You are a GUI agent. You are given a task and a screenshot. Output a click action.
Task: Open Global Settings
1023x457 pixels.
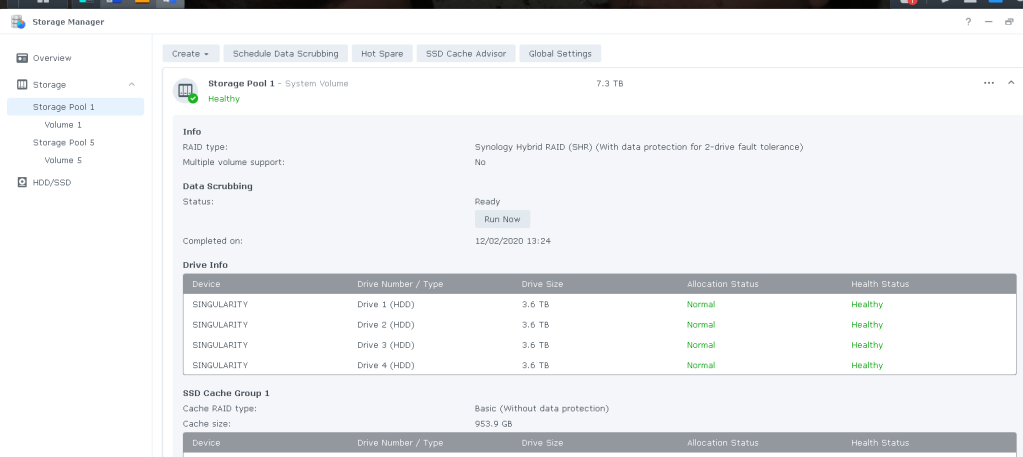pos(560,54)
